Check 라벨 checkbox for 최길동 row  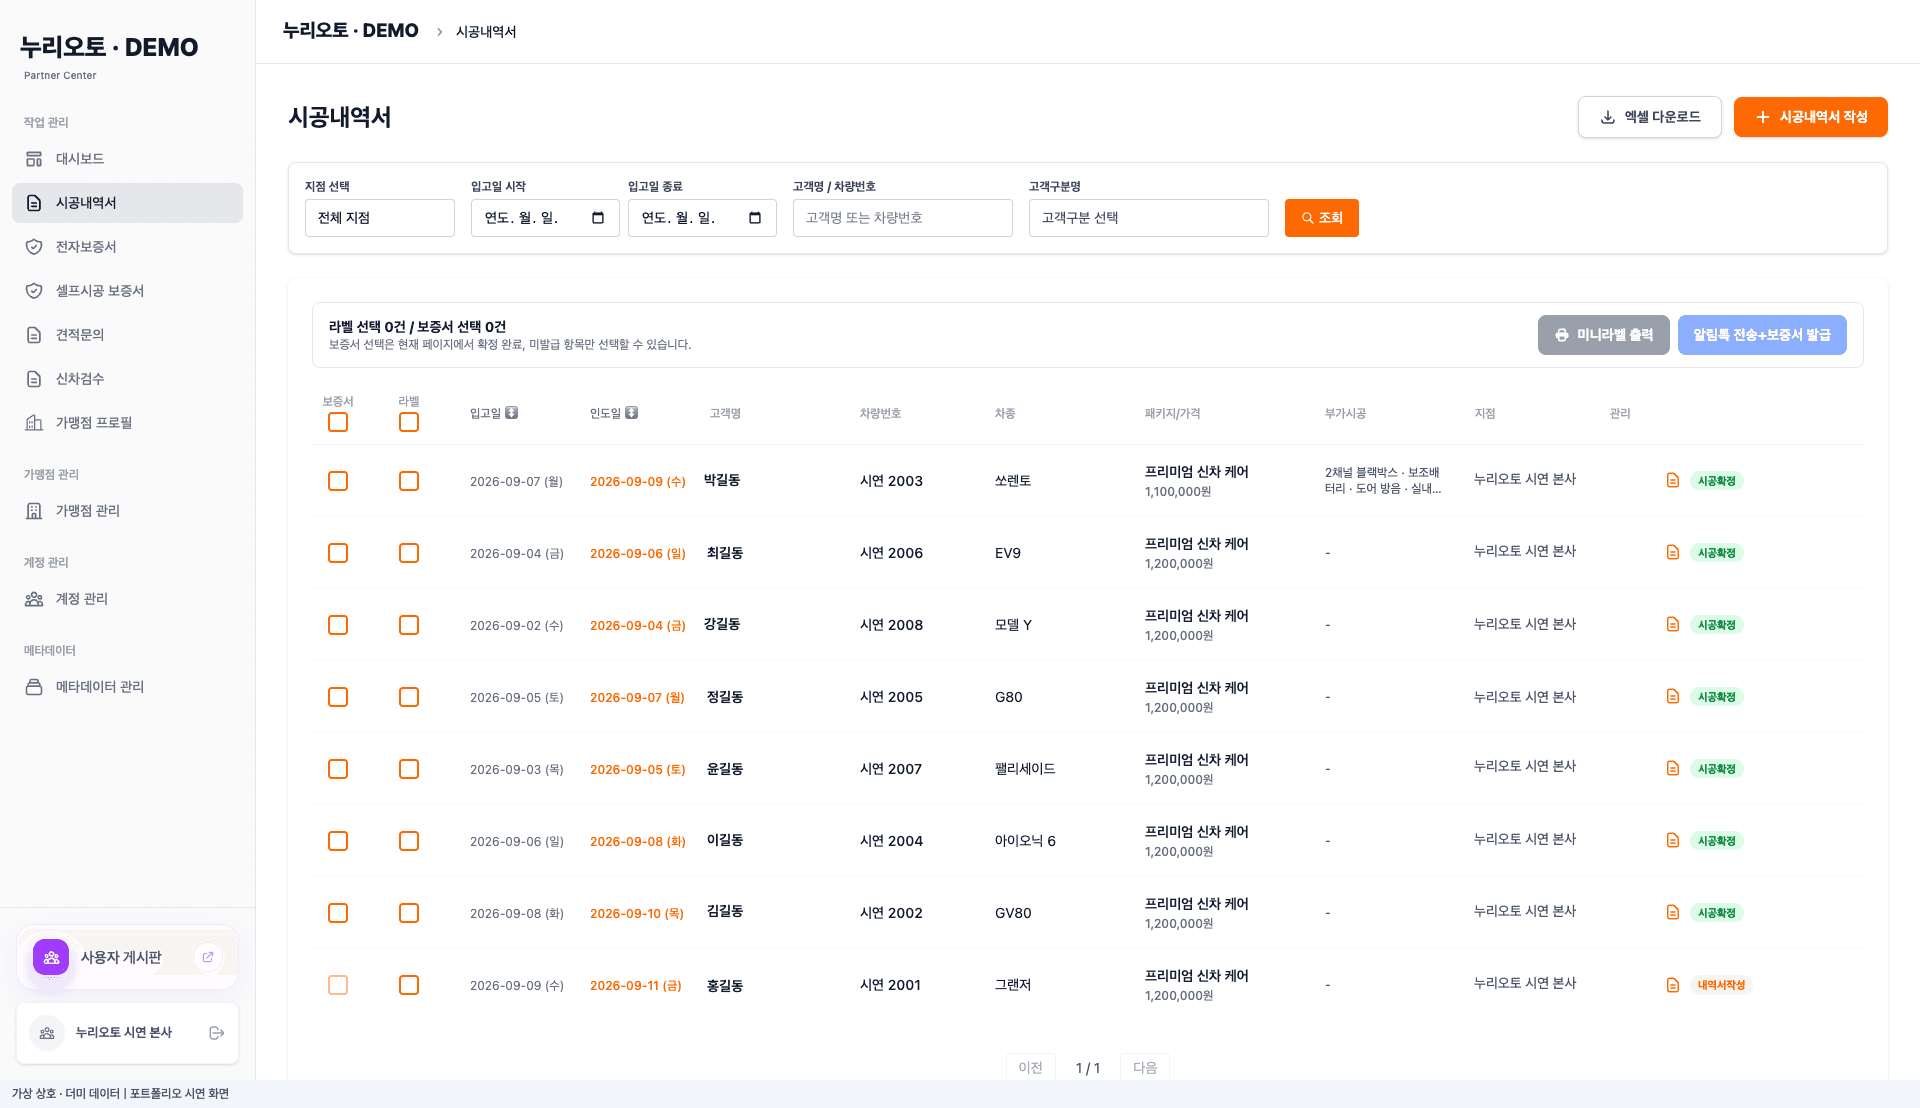point(409,553)
